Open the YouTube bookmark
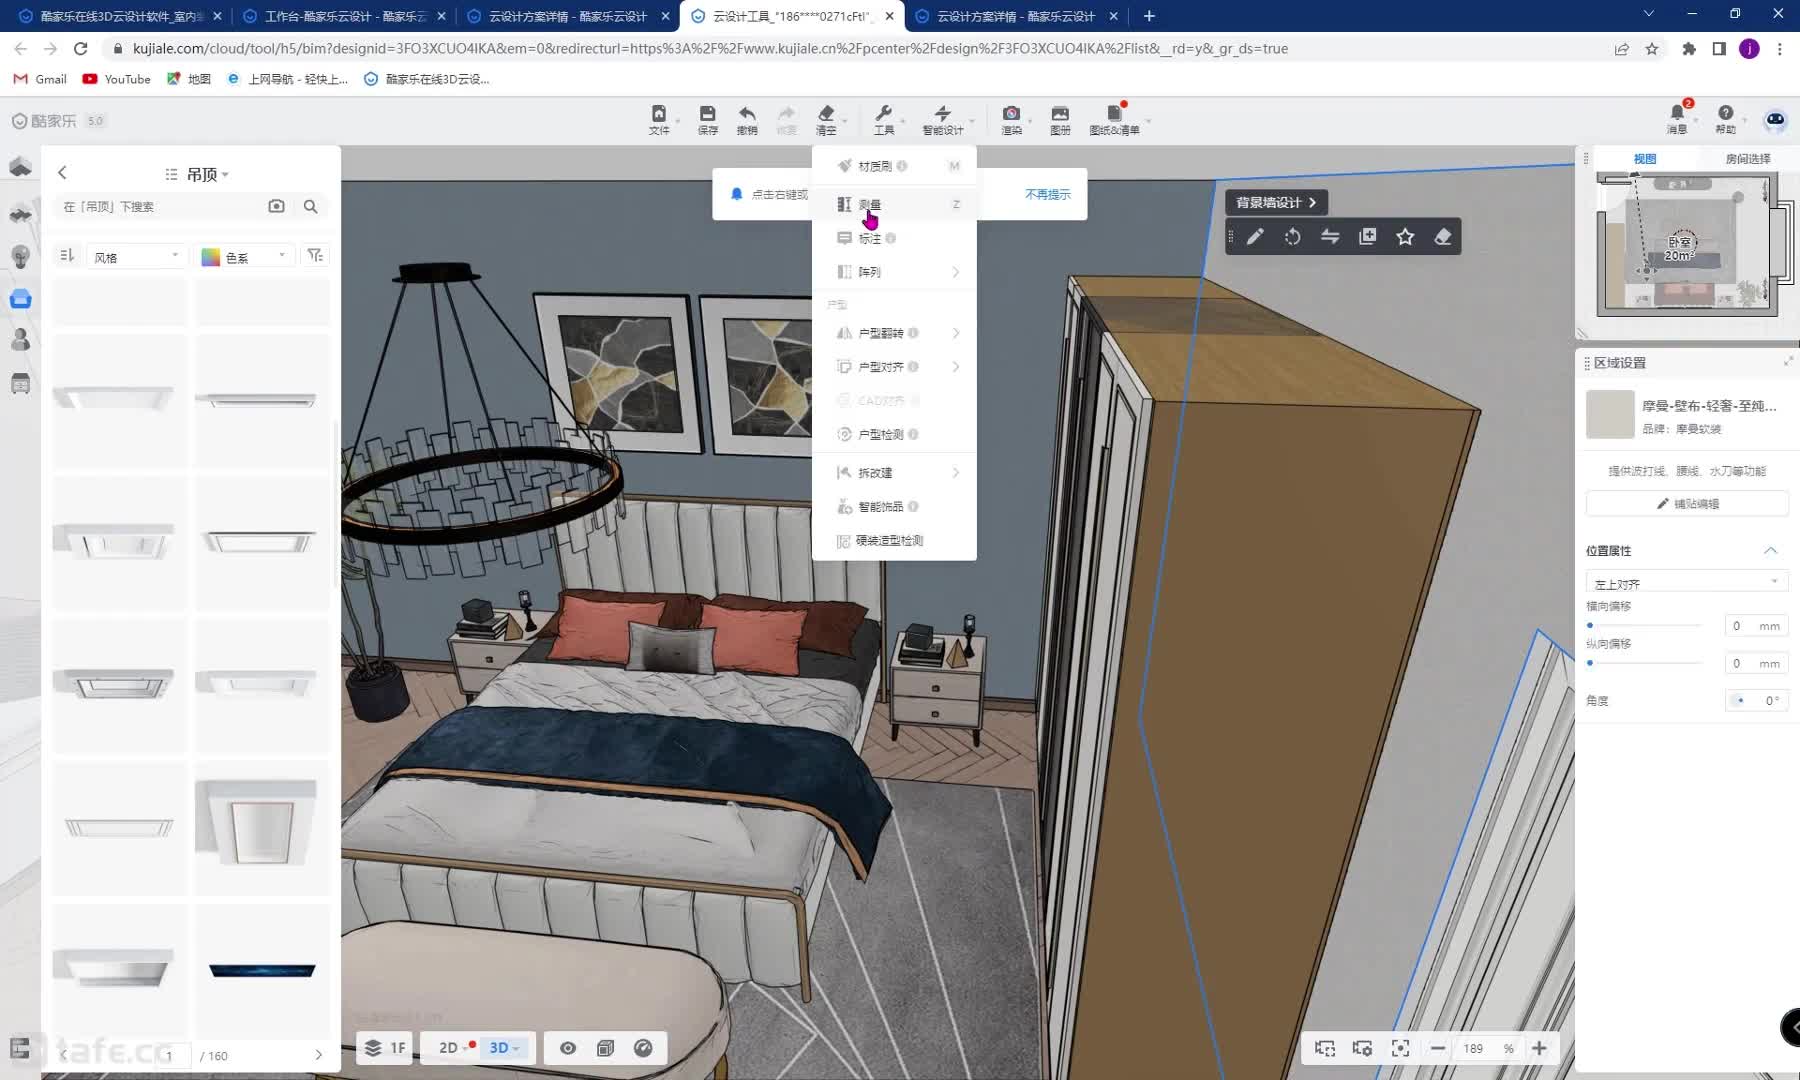This screenshot has height=1080, width=1800. coord(116,79)
